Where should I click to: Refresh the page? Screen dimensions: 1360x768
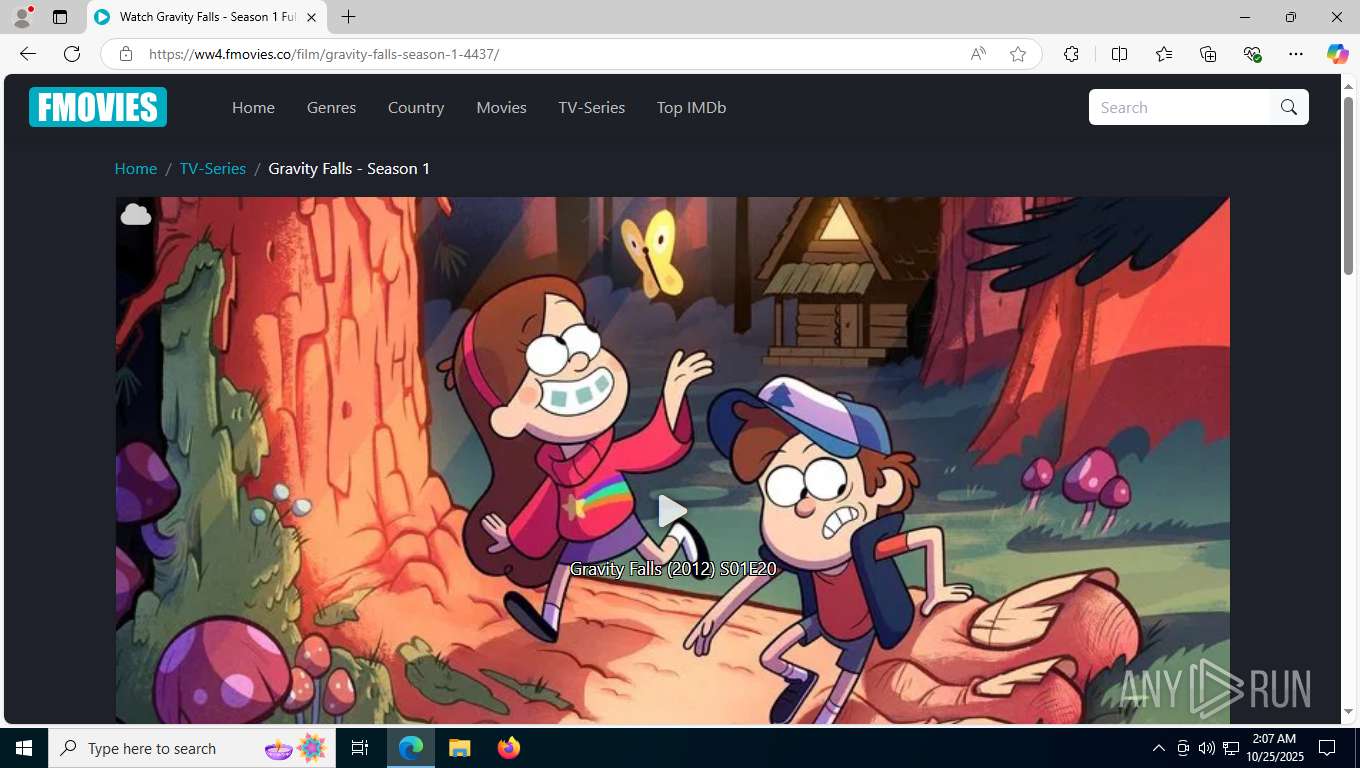coord(72,54)
